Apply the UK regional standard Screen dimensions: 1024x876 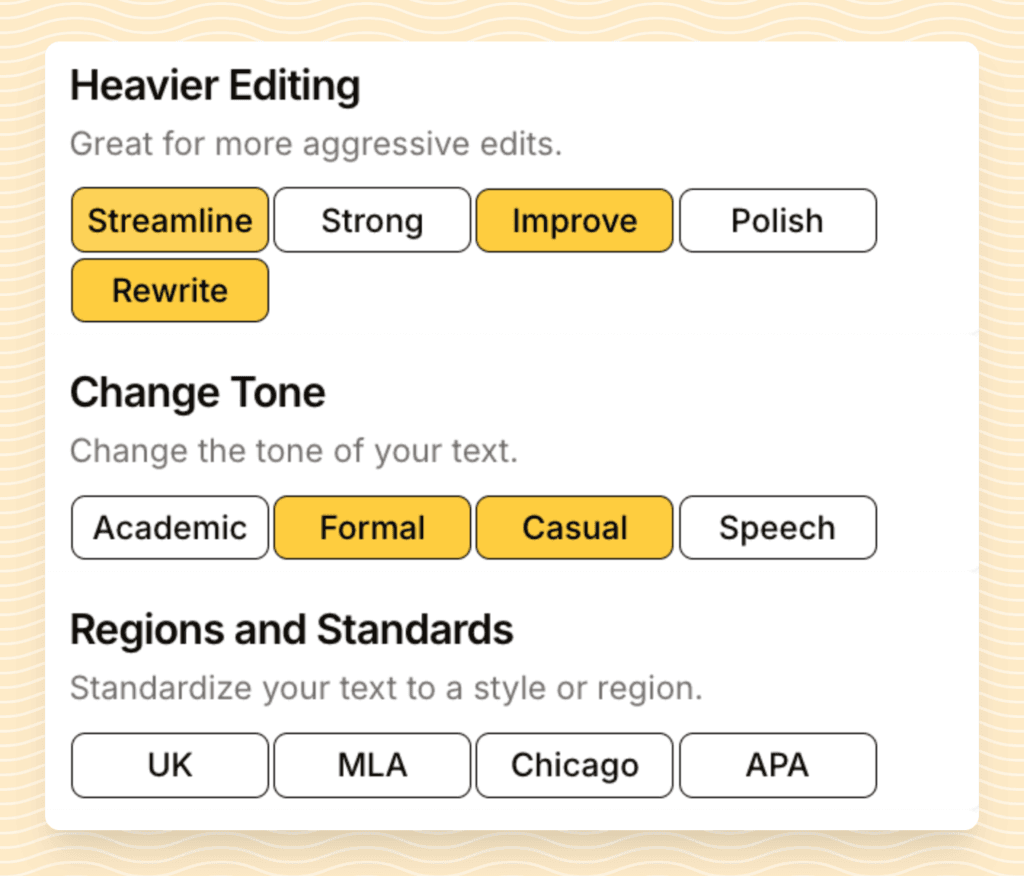coord(169,765)
